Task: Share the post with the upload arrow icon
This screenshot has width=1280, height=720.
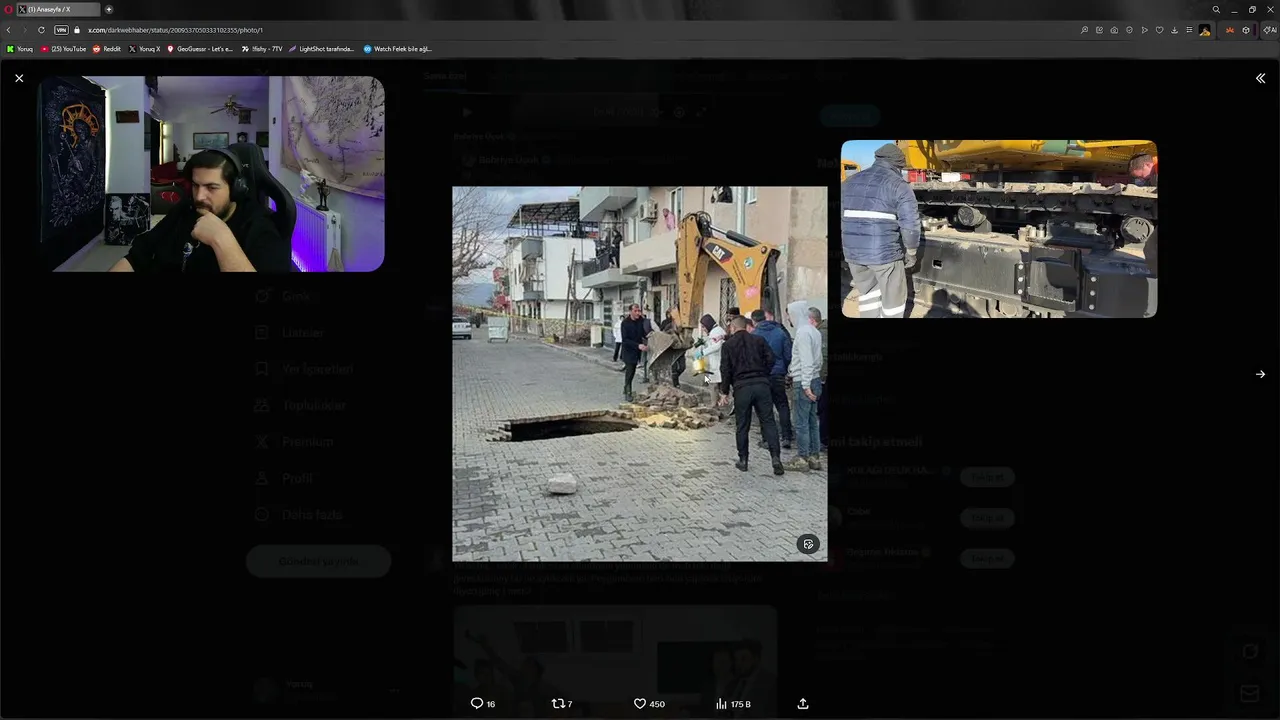Action: [803, 704]
